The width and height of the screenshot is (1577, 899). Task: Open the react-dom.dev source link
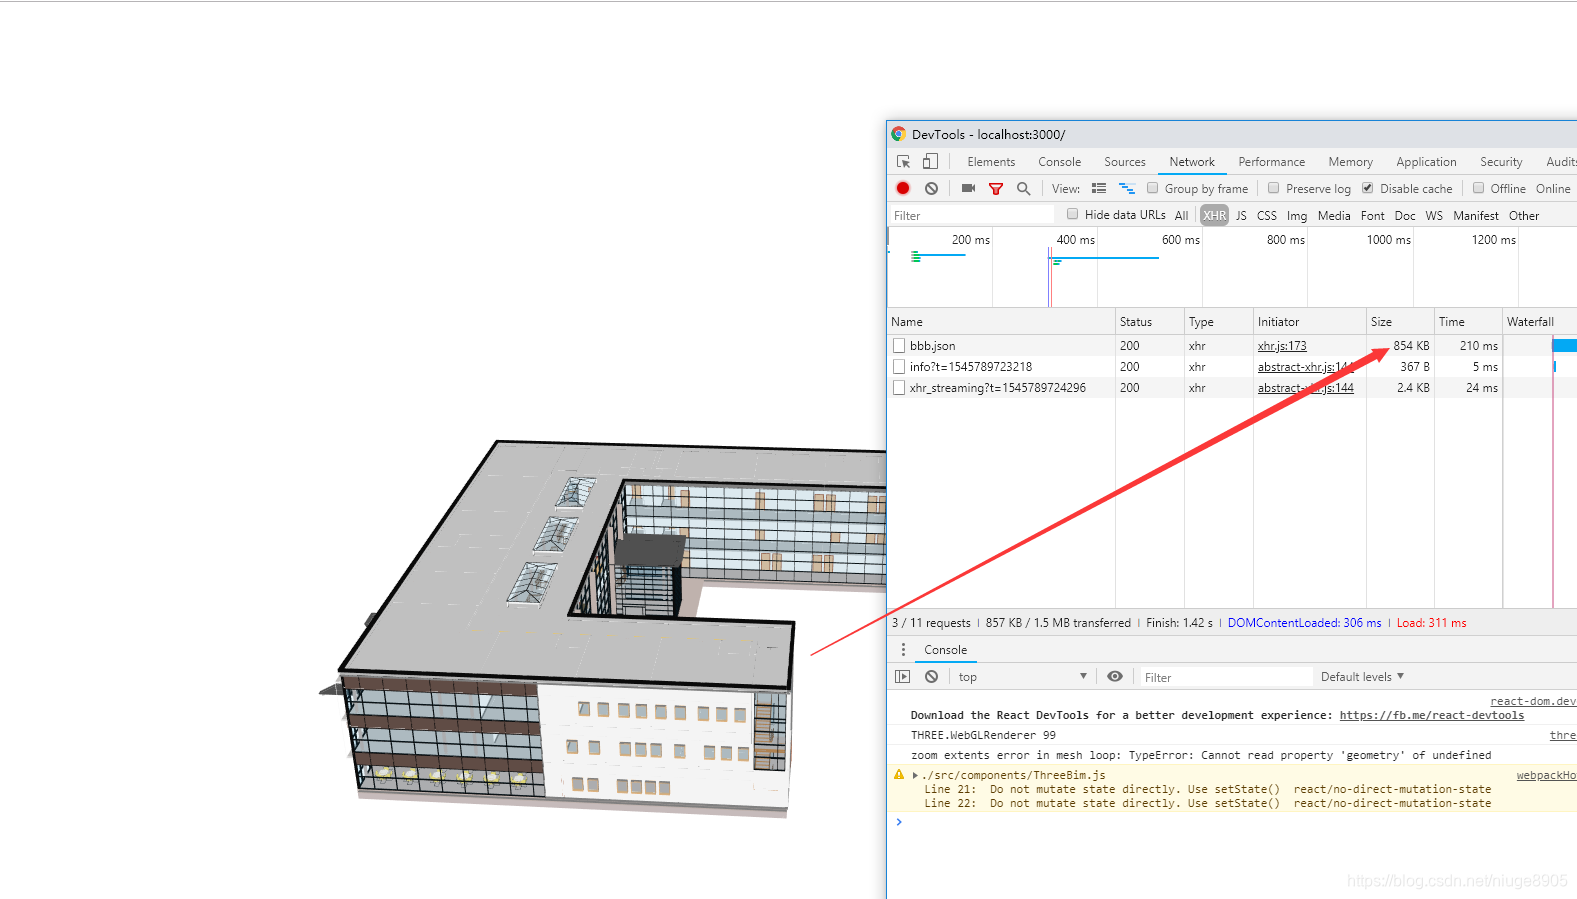1533,701
